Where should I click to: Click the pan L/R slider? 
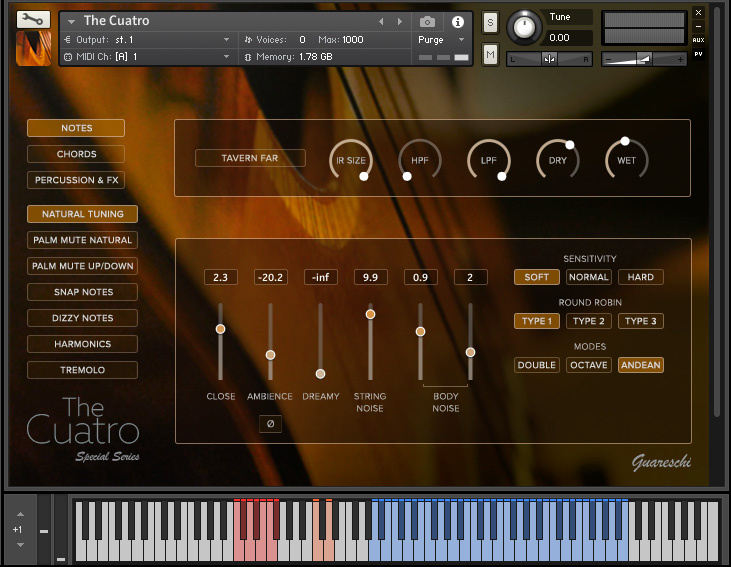point(549,59)
